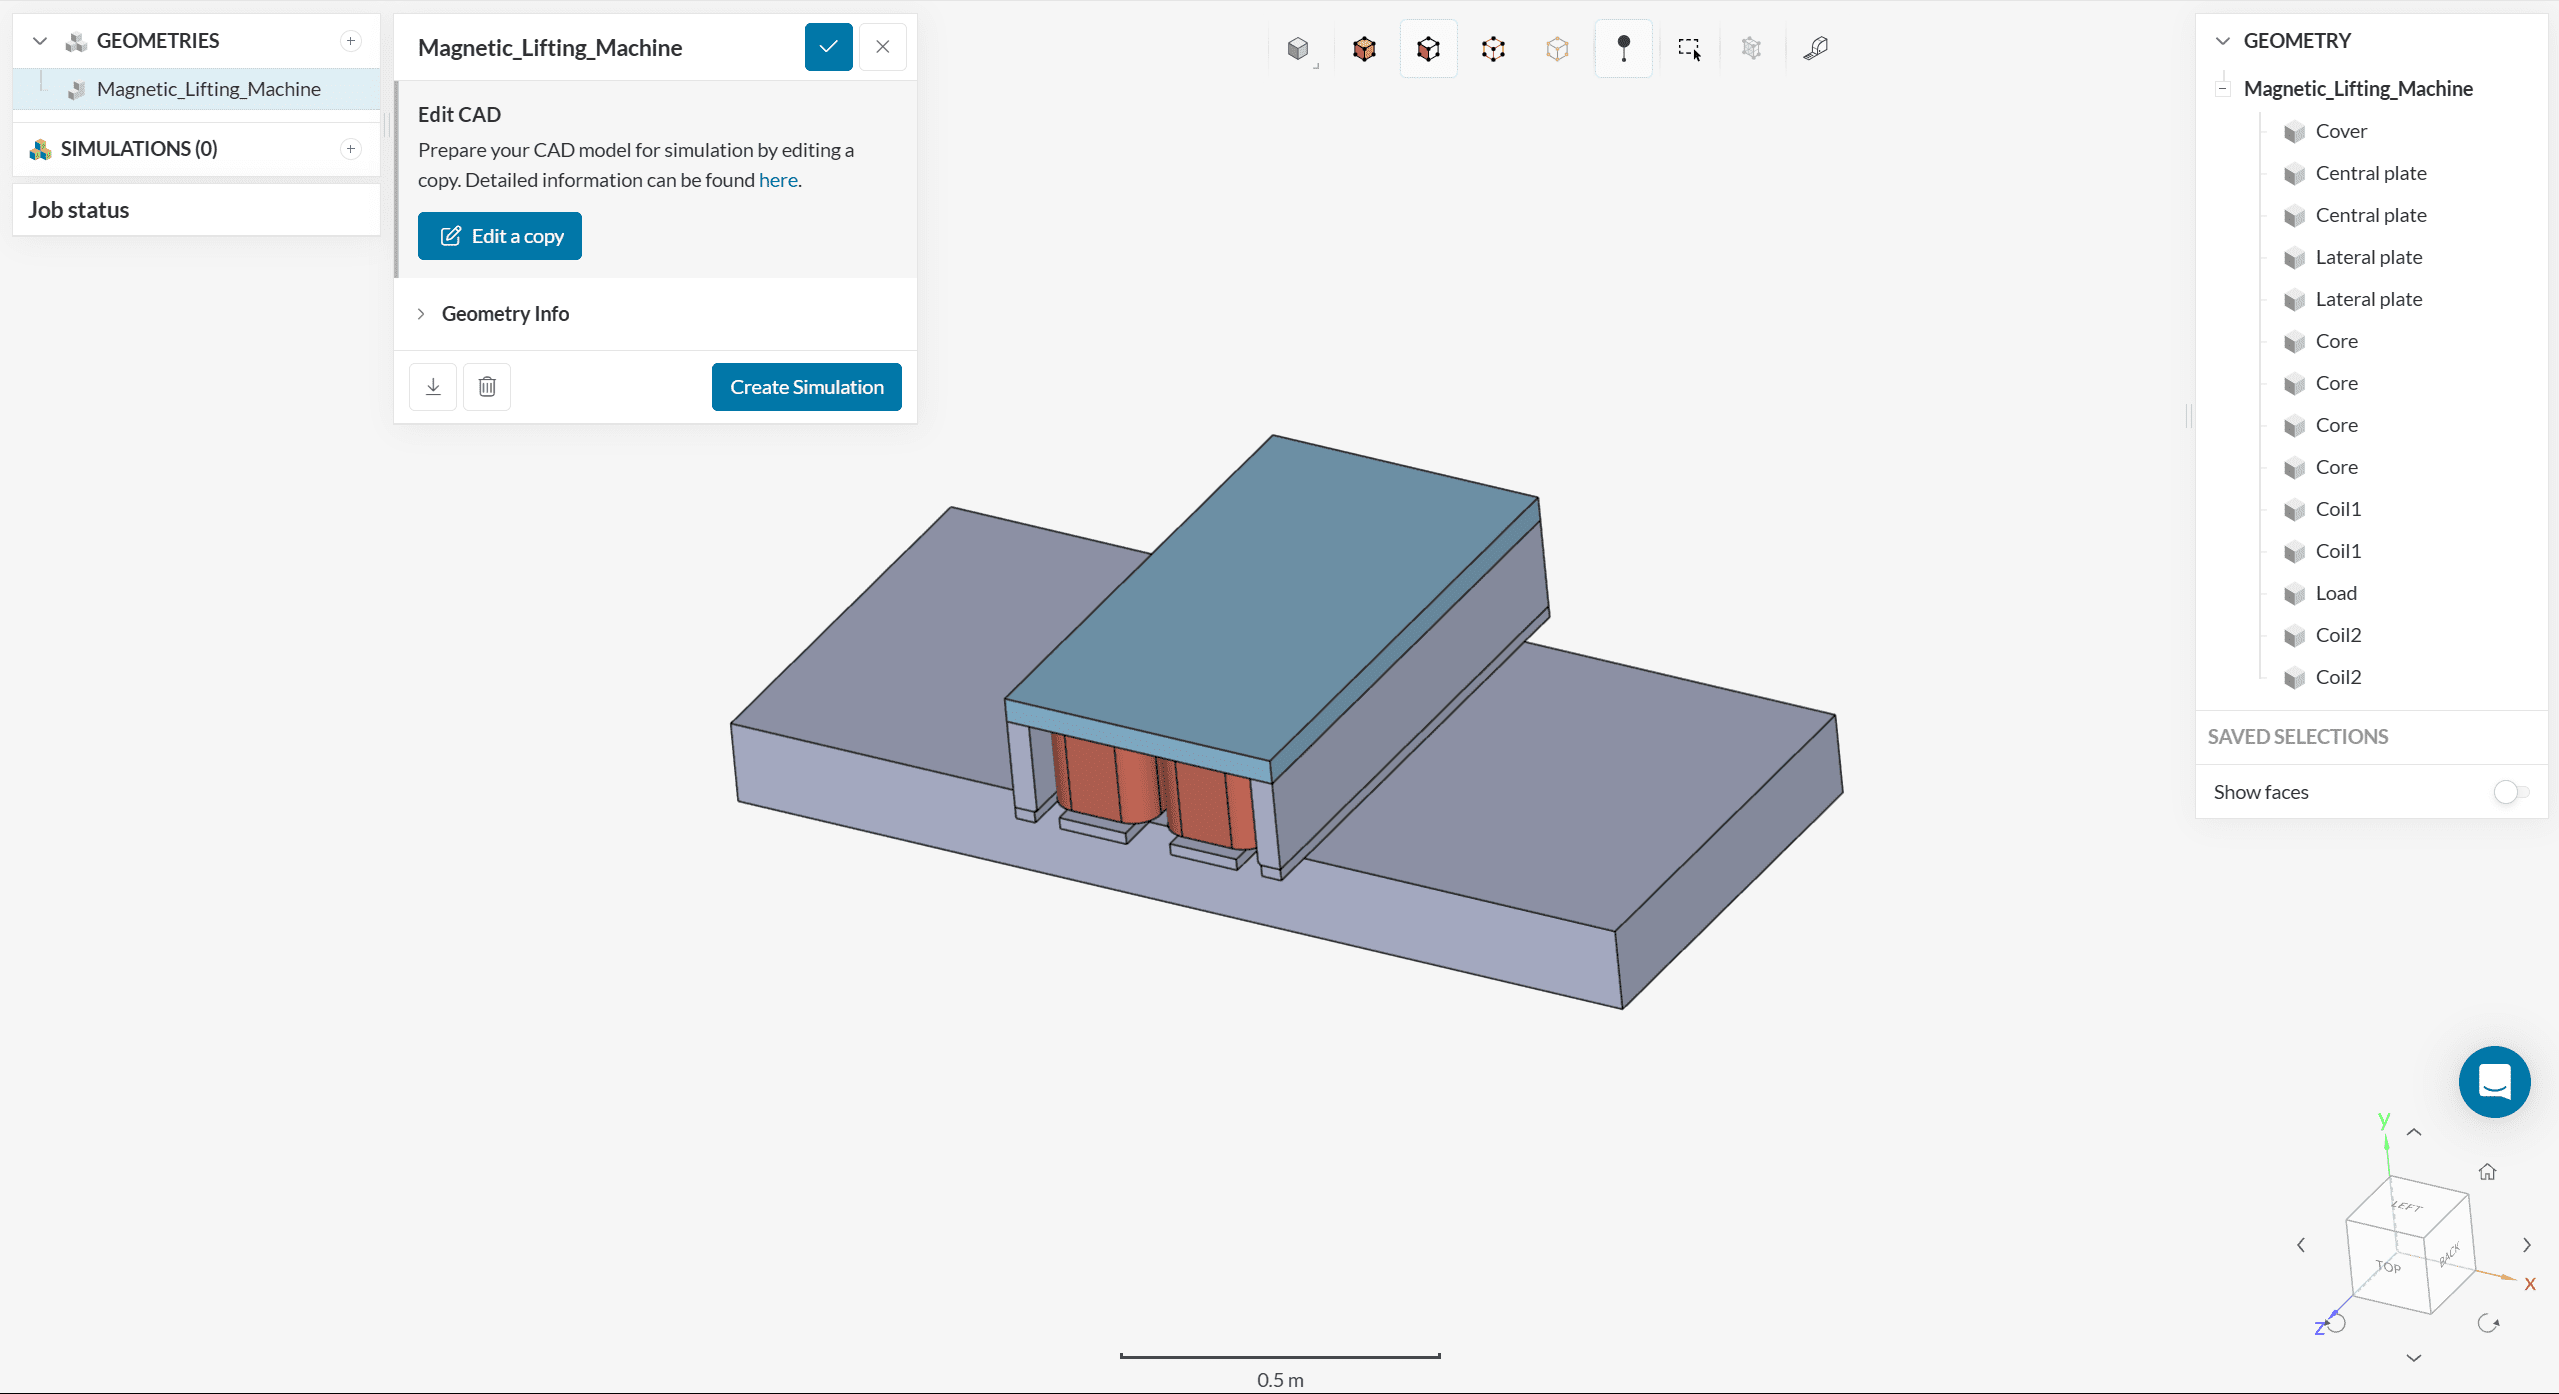Expand the Geometry Info section

point(505,314)
